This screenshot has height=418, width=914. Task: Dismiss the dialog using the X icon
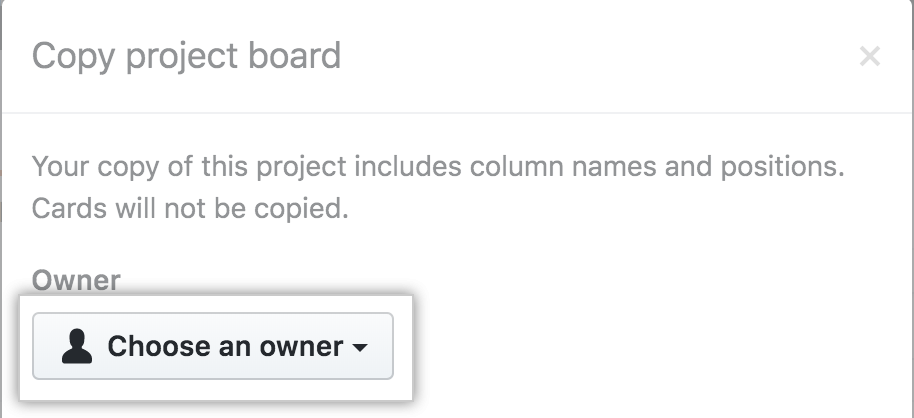869,57
